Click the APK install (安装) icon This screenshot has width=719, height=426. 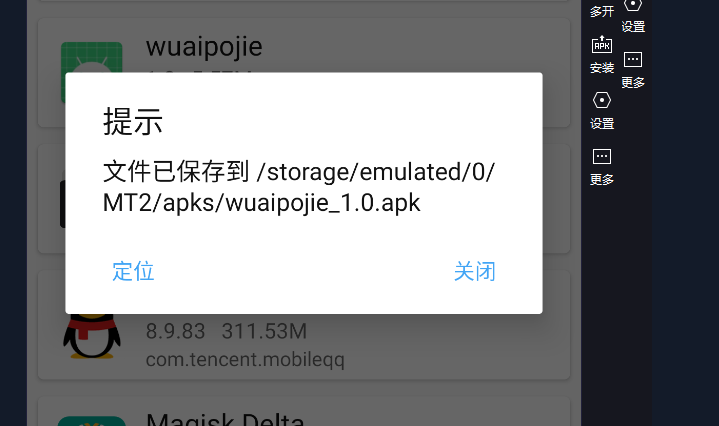pyautogui.click(x=602, y=45)
